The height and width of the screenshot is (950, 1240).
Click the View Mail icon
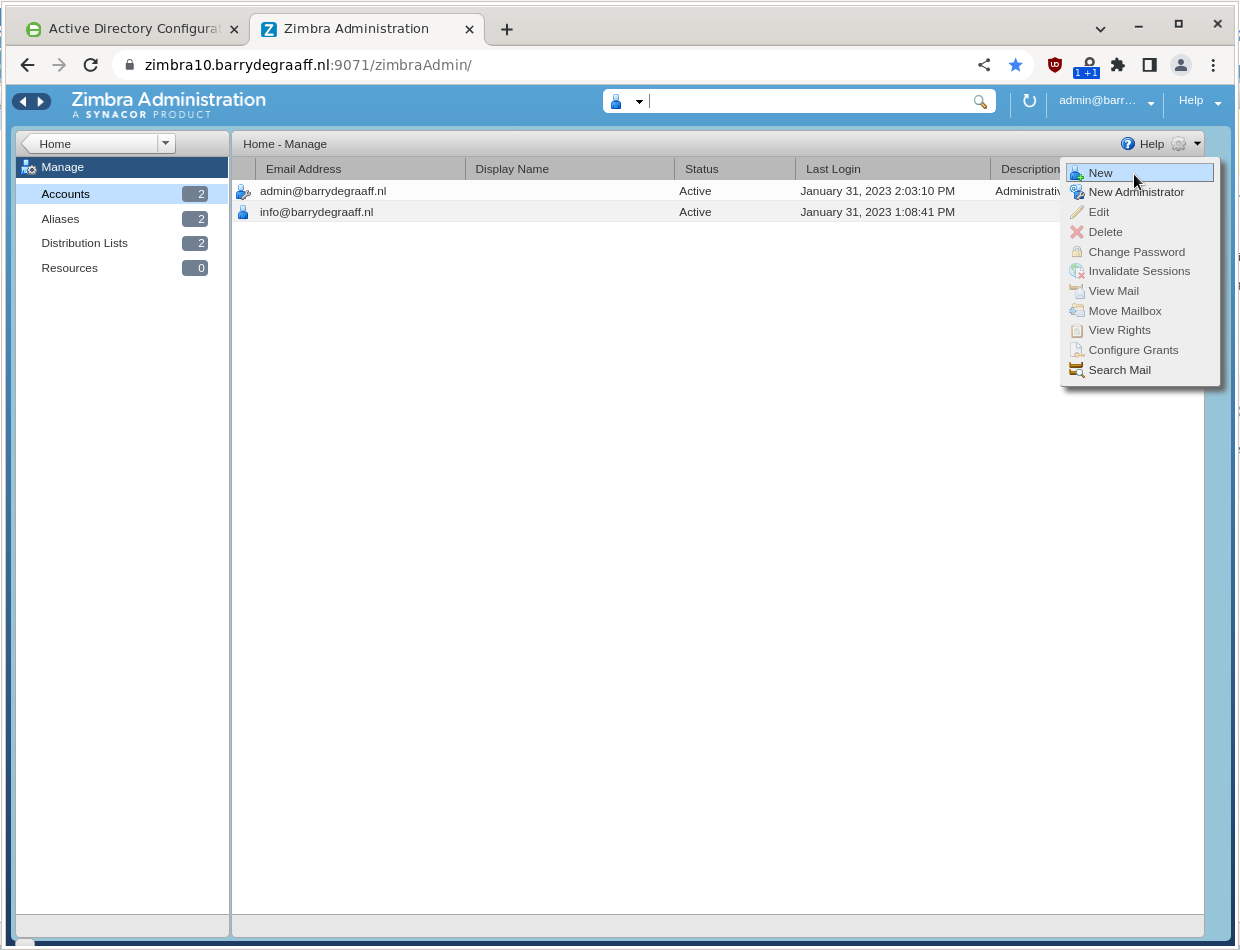[x=1076, y=291]
